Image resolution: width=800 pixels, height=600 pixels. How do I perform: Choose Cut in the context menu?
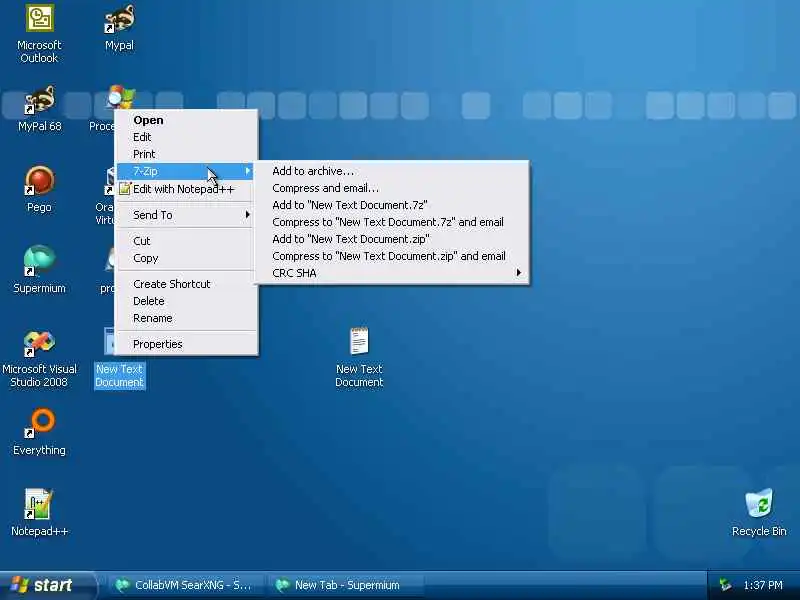pos(187,241)
